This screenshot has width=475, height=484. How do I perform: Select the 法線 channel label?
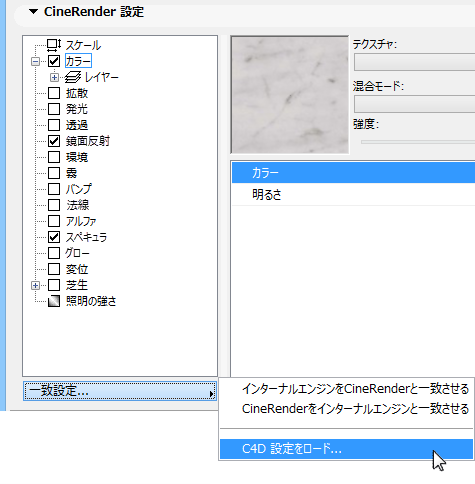coord(77,205)
